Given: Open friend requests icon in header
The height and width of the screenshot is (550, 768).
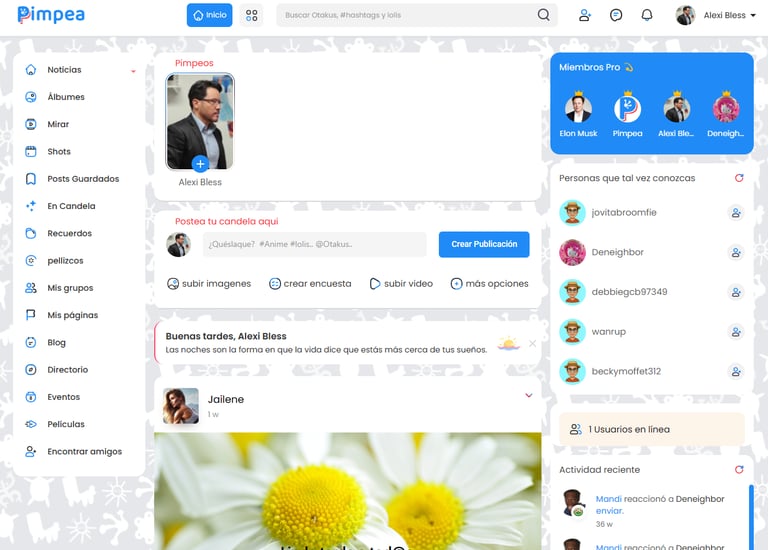Looking at the screenshot, I should point(585,15).
